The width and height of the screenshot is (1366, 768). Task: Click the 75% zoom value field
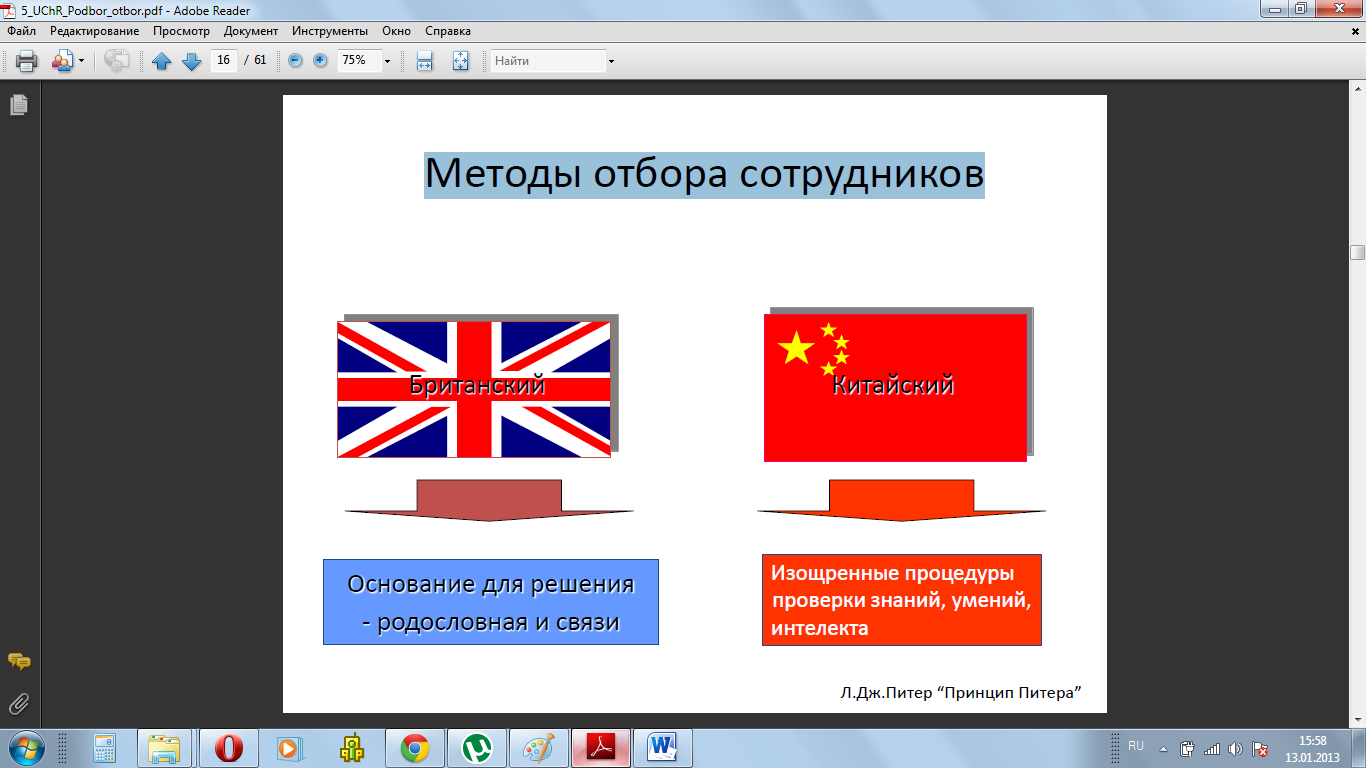[358, 61]
